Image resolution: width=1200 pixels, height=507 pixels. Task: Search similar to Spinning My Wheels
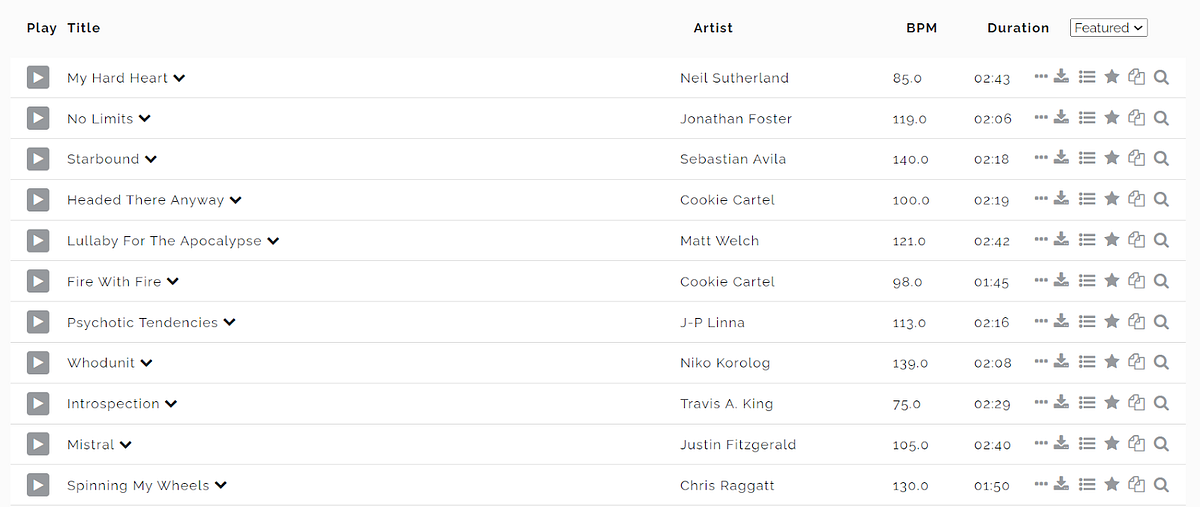pos(1161,485)
